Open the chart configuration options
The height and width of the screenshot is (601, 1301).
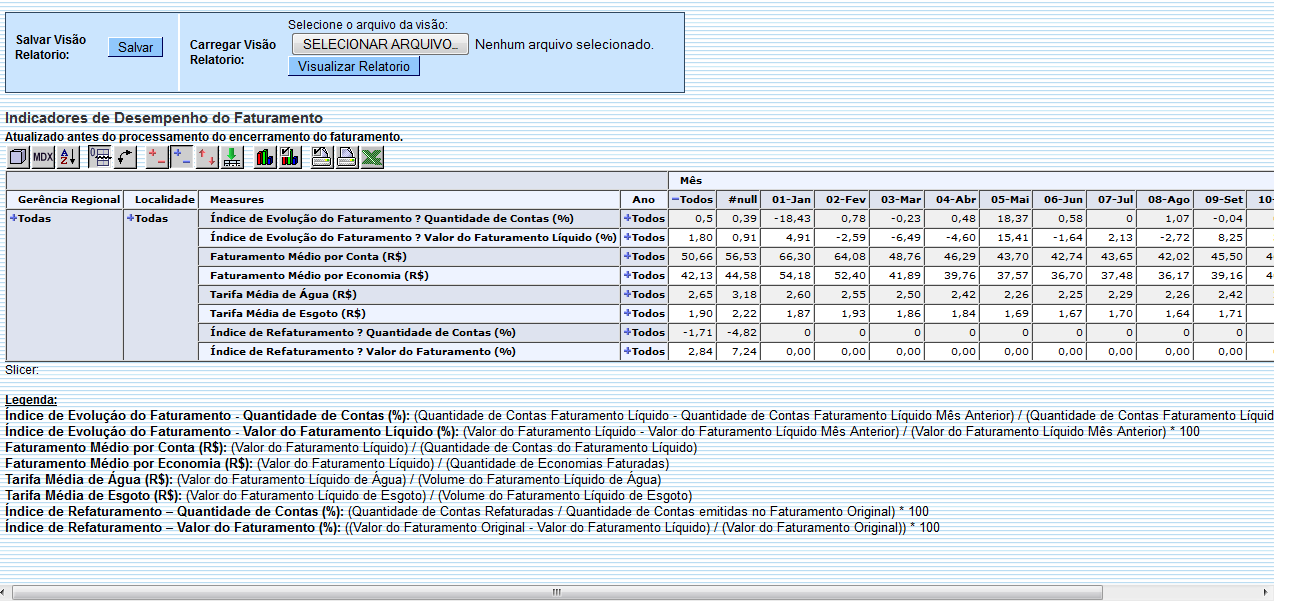tap(292, 156)
